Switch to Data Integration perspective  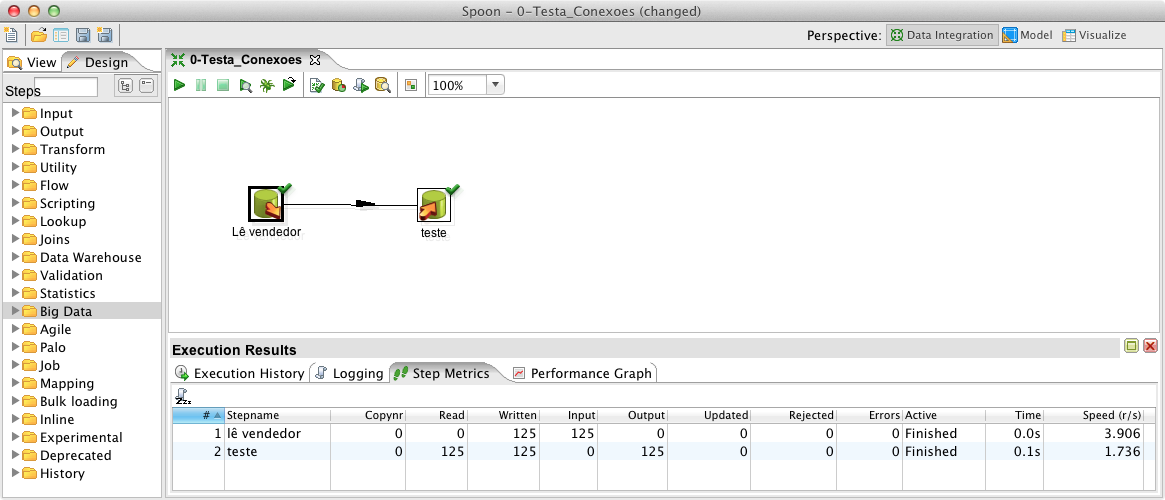point(942,35)
